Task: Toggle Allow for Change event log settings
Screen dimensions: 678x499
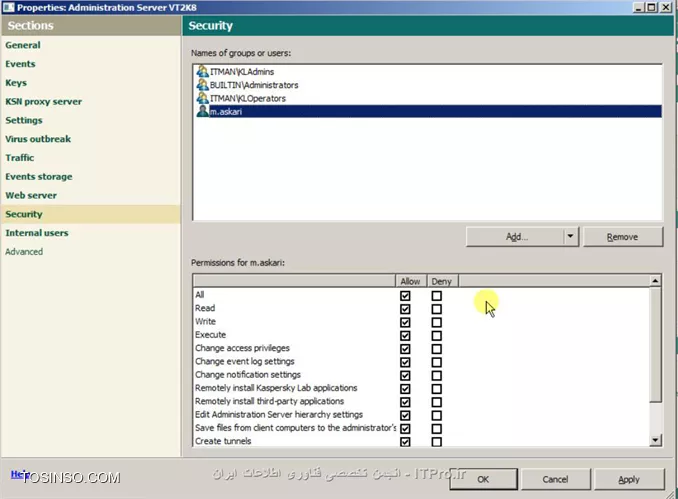Action: coord(405,362)
